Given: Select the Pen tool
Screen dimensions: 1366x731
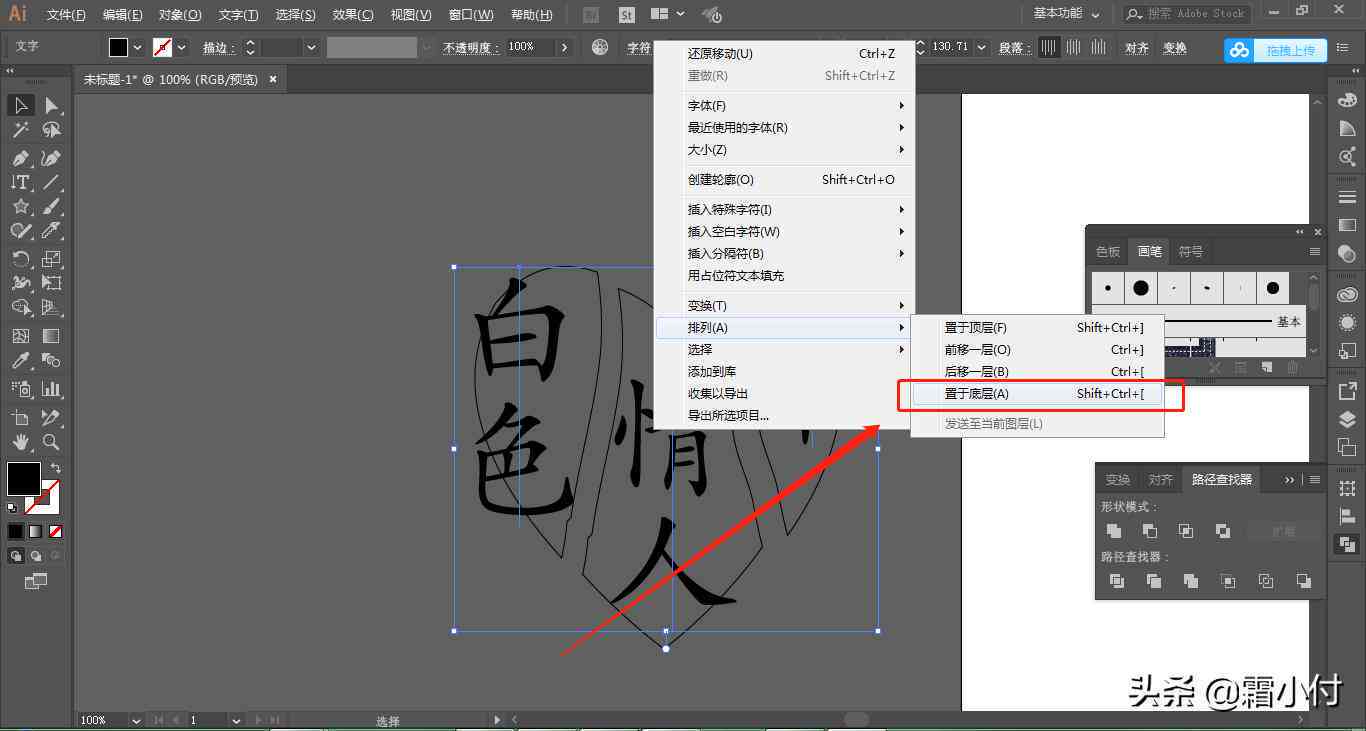Looking at the screenshot, I should pos(20,158).
